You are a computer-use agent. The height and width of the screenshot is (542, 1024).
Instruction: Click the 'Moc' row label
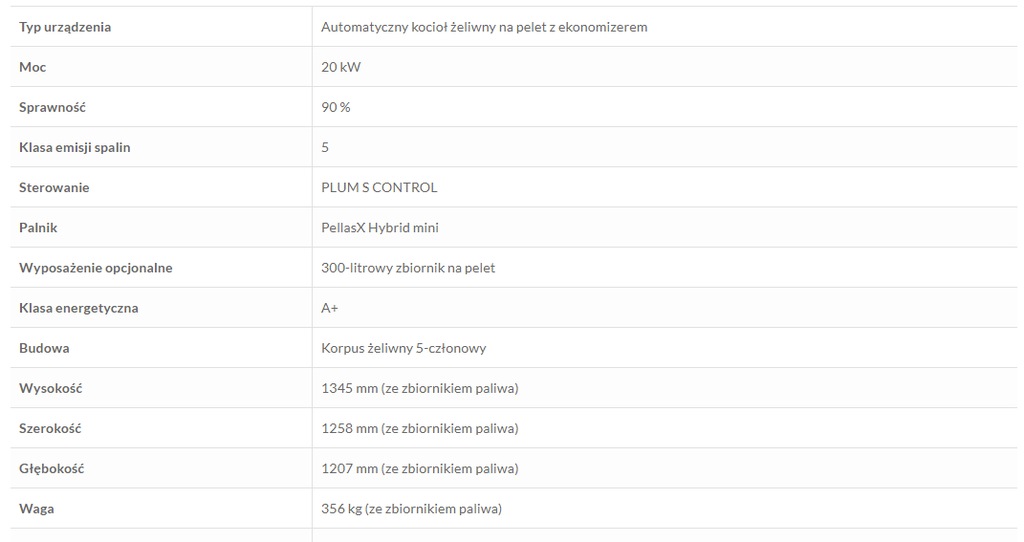pyautogui.click(x=33, y=67)
